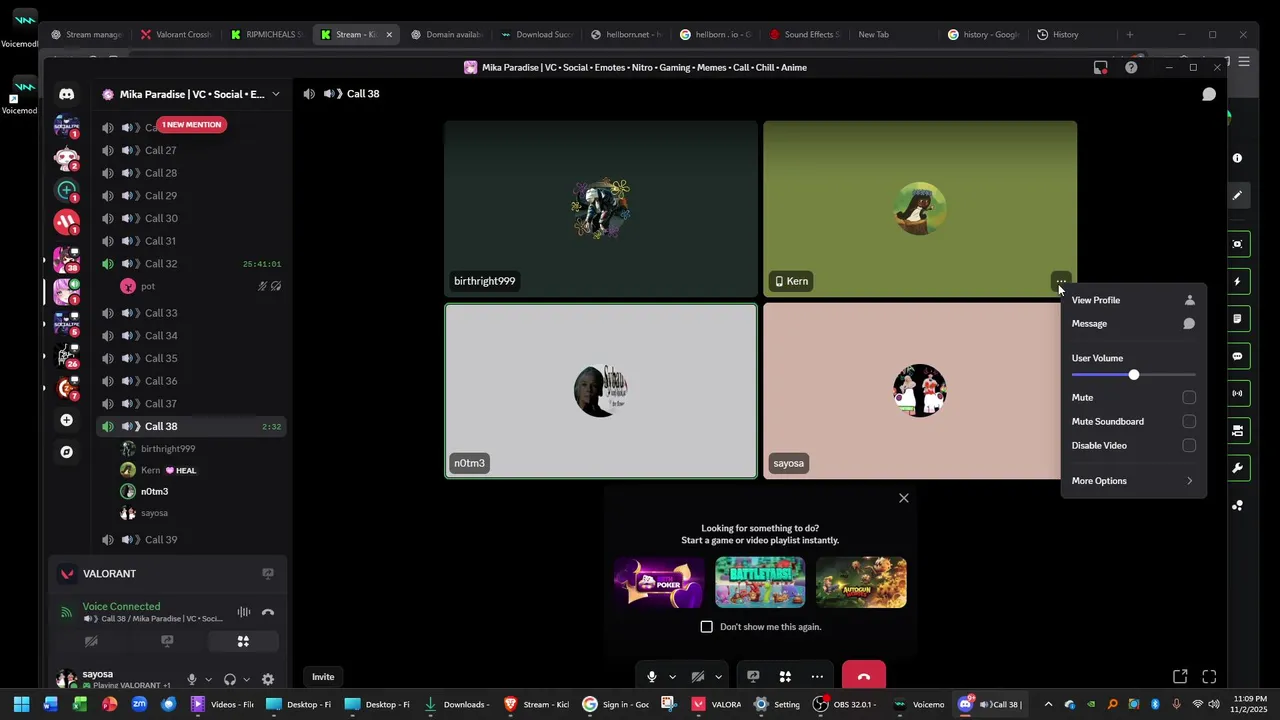The image size is (1280, 720).
Task: Click the three-dots options on Kern's tile
Action: (x=1061, y=281)
